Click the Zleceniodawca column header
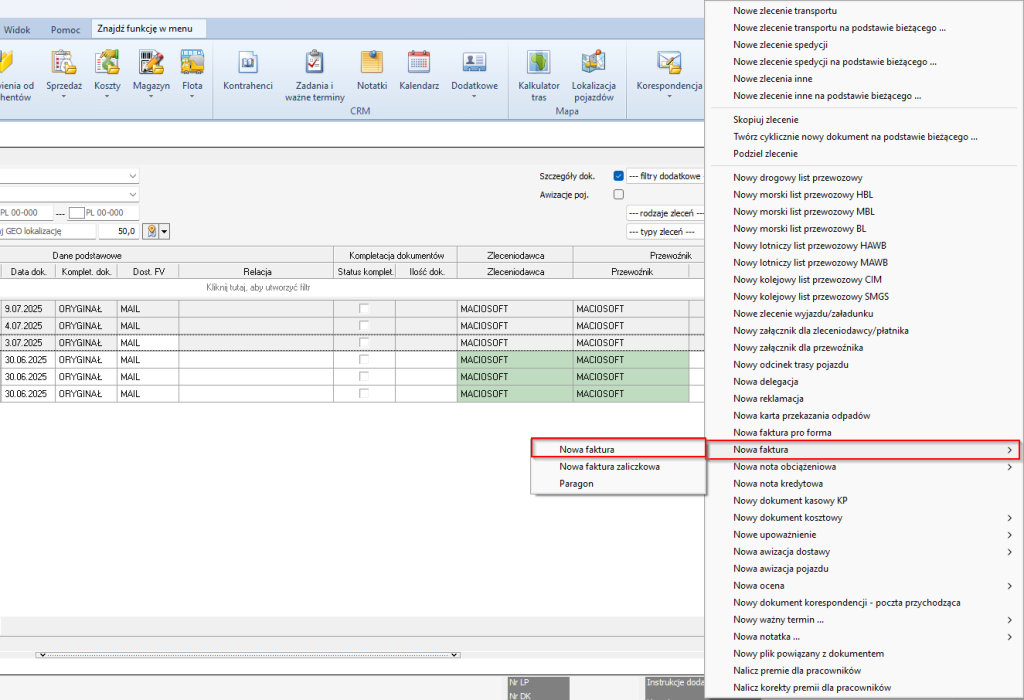Screen dimensions: 1024x700 click(515, 271)
